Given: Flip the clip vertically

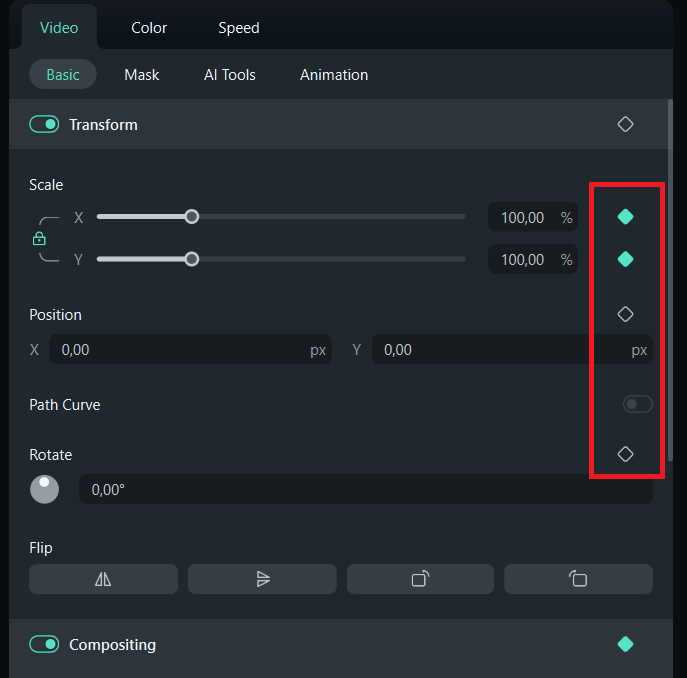Looking at the screenshot, I should (262, 579).
